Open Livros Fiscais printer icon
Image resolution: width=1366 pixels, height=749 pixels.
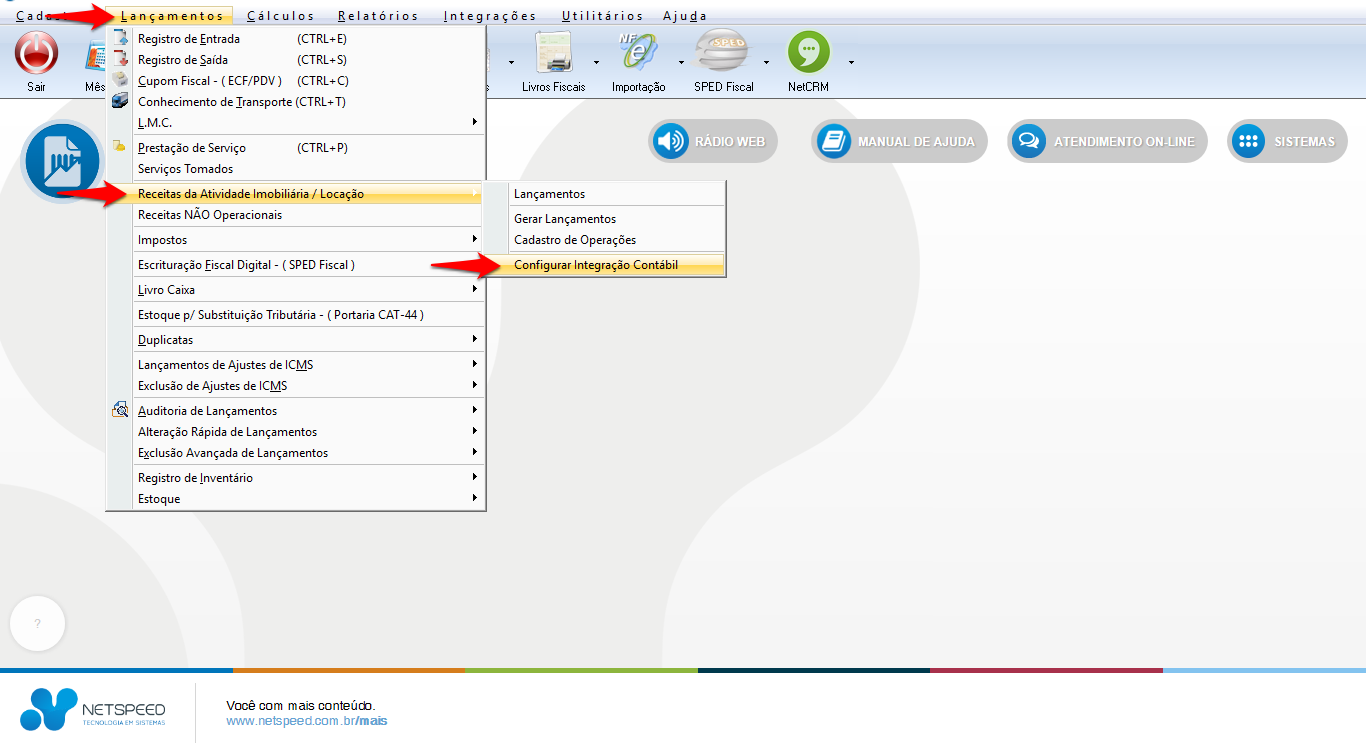pos(553,52)
